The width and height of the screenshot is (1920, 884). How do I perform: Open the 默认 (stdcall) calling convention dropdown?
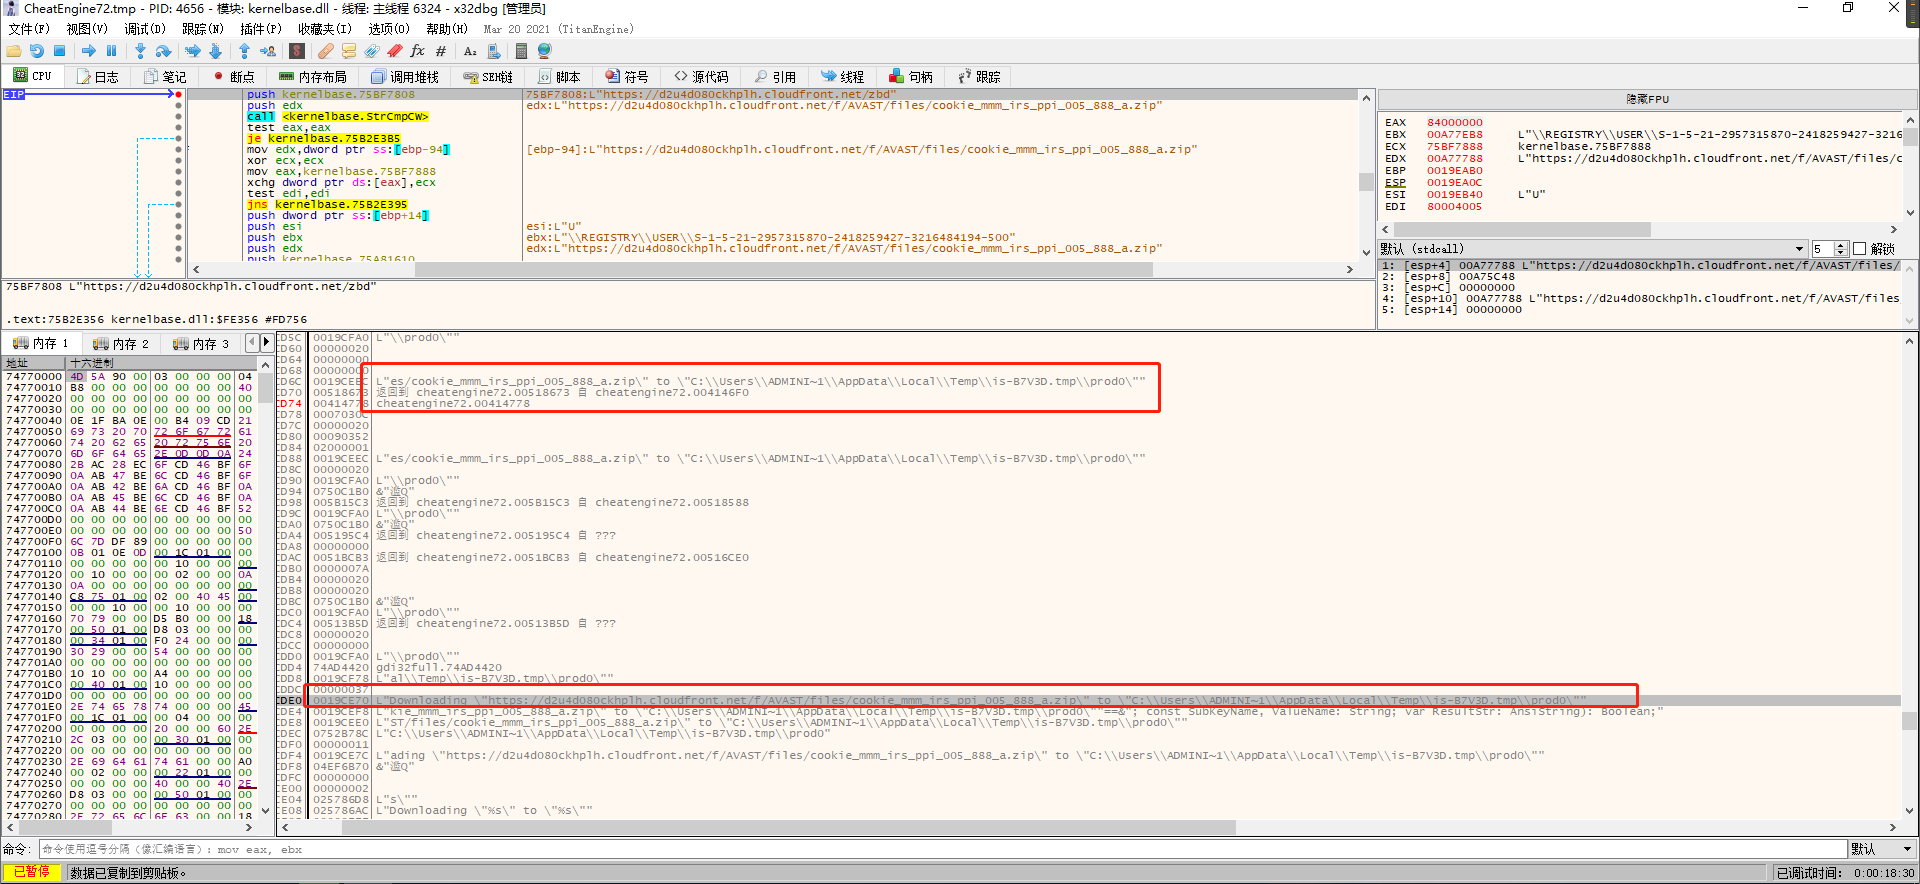coord(1593,249)
